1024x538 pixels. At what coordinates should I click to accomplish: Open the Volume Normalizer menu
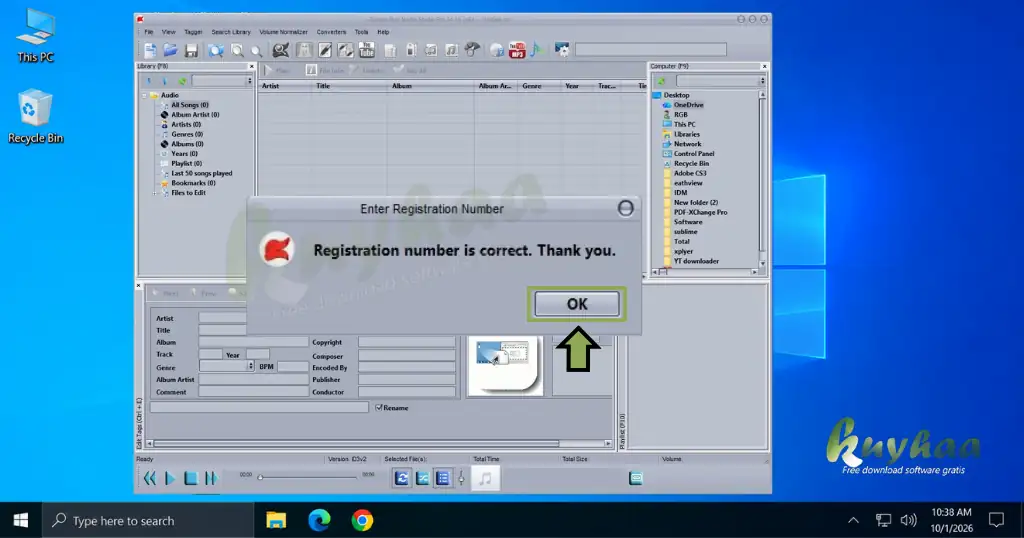point(283,31)
